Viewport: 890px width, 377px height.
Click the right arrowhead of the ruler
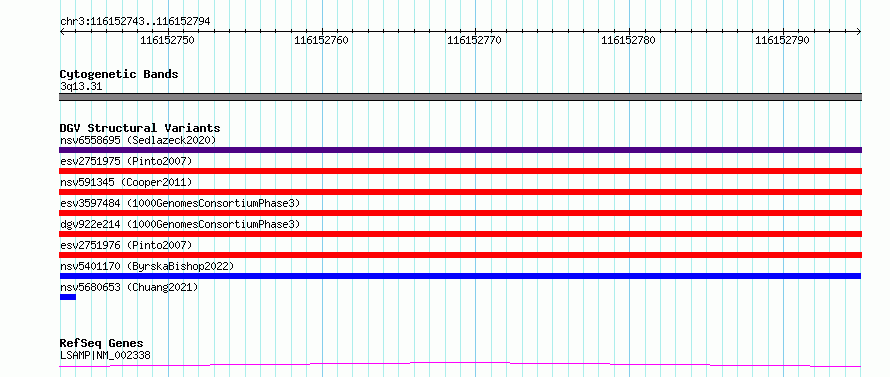(x=859, y=32)
